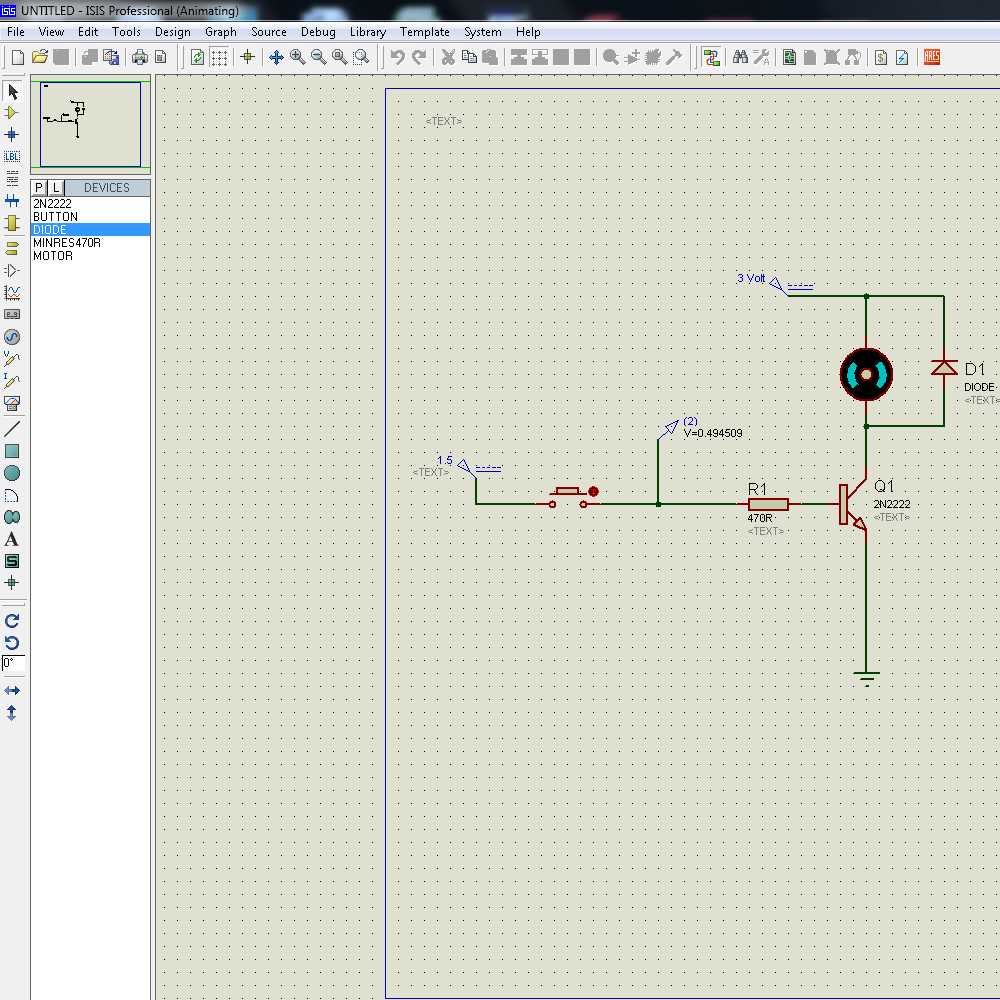This screenshot has height=1000, width=1000.
Task: Select the Component mode tool
Action: click(x=12, y=113)
